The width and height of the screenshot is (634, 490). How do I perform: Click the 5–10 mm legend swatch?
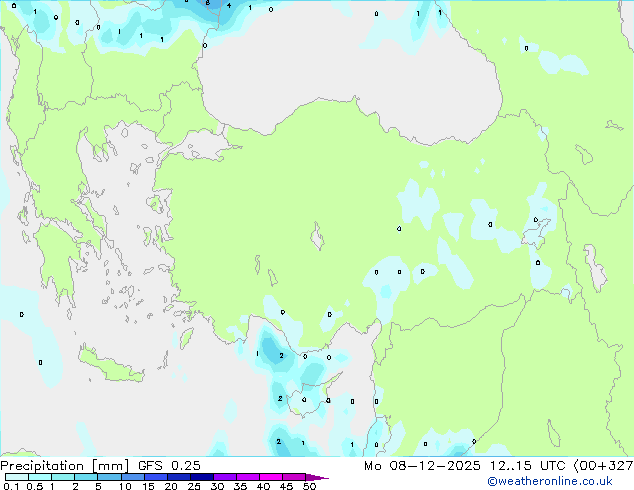pos(109,477)
